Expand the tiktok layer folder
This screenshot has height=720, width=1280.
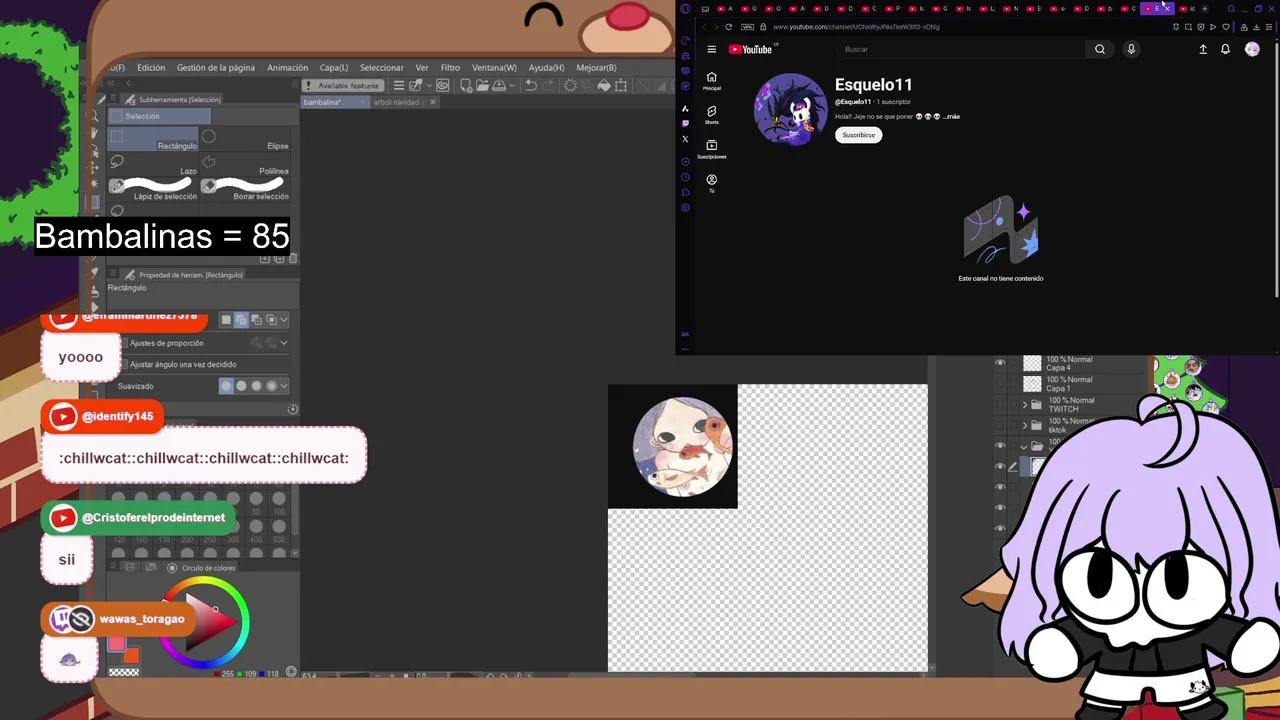pos(1025,426)
